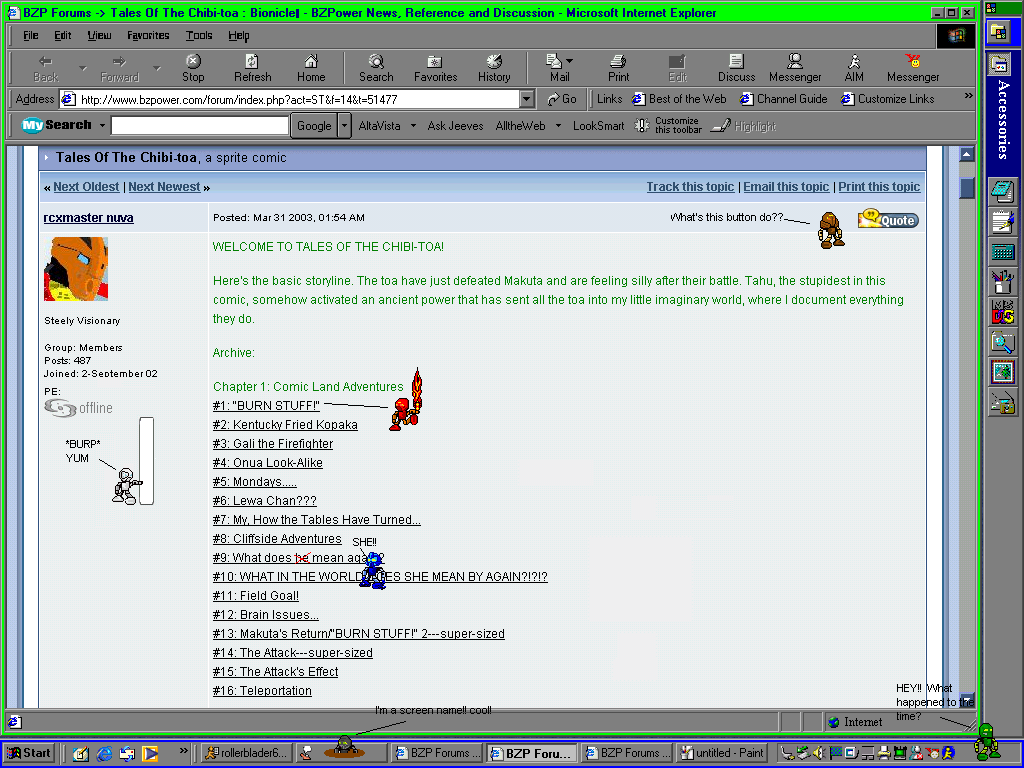Open the Help menu
Screen dimensions: 1024x768
238,35
